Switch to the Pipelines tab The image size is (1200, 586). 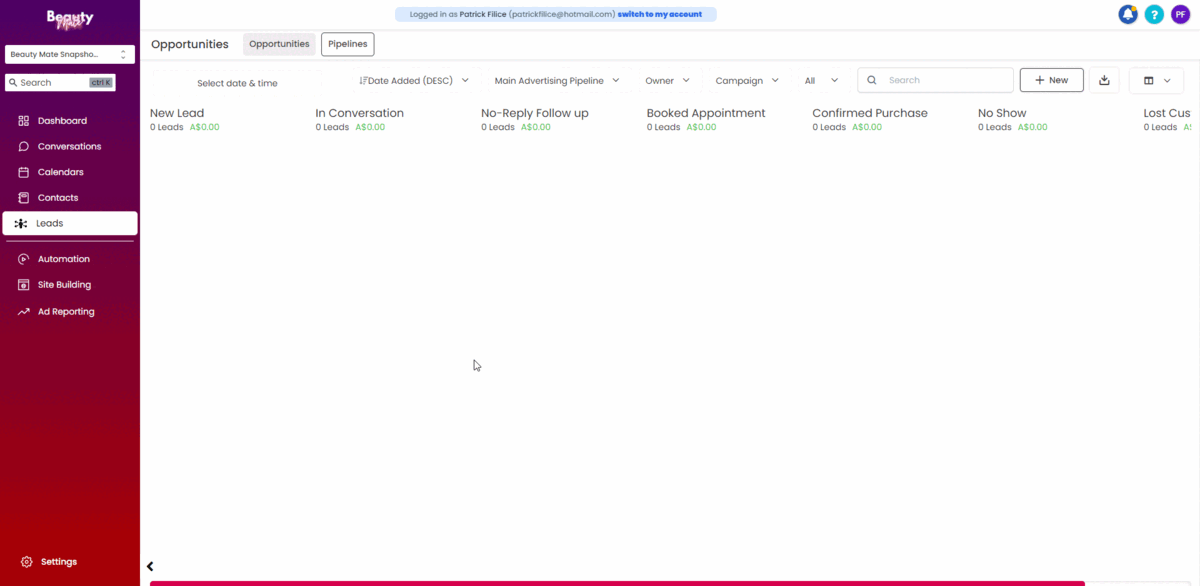click(347, 44)
